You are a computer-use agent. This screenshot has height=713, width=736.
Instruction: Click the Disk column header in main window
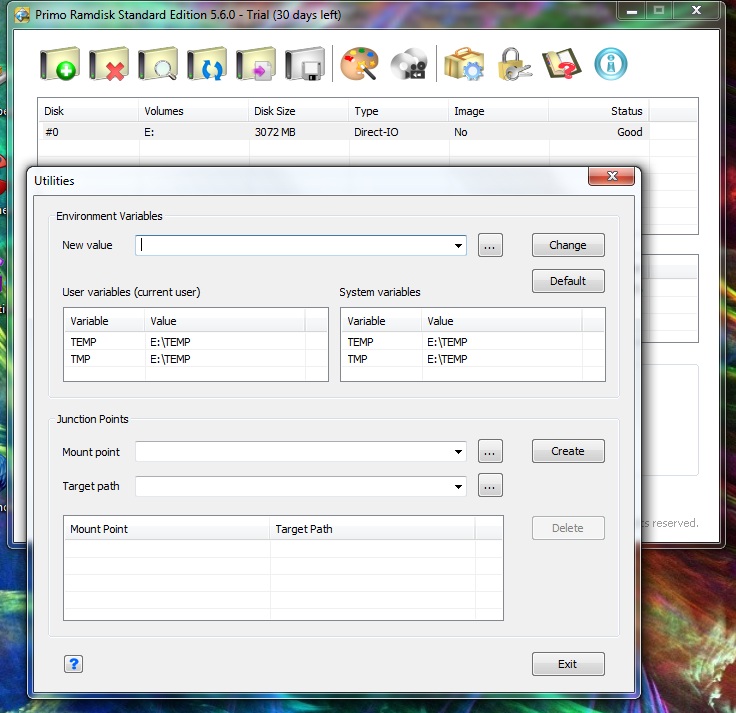tap(88, 111)
